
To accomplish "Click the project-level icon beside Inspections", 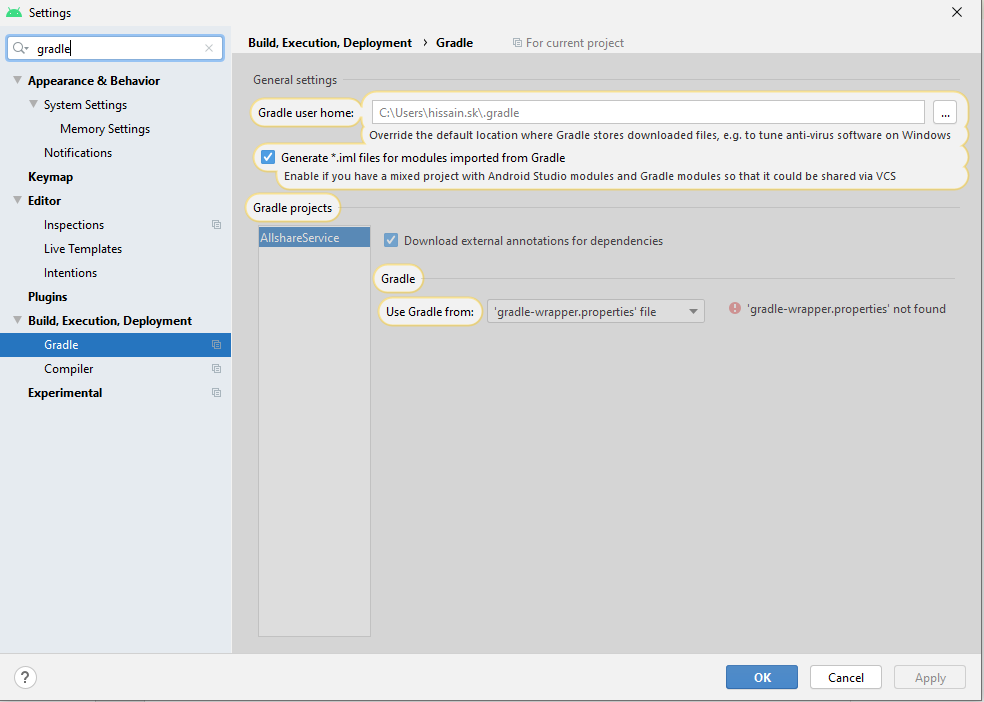I will point(217,225).
